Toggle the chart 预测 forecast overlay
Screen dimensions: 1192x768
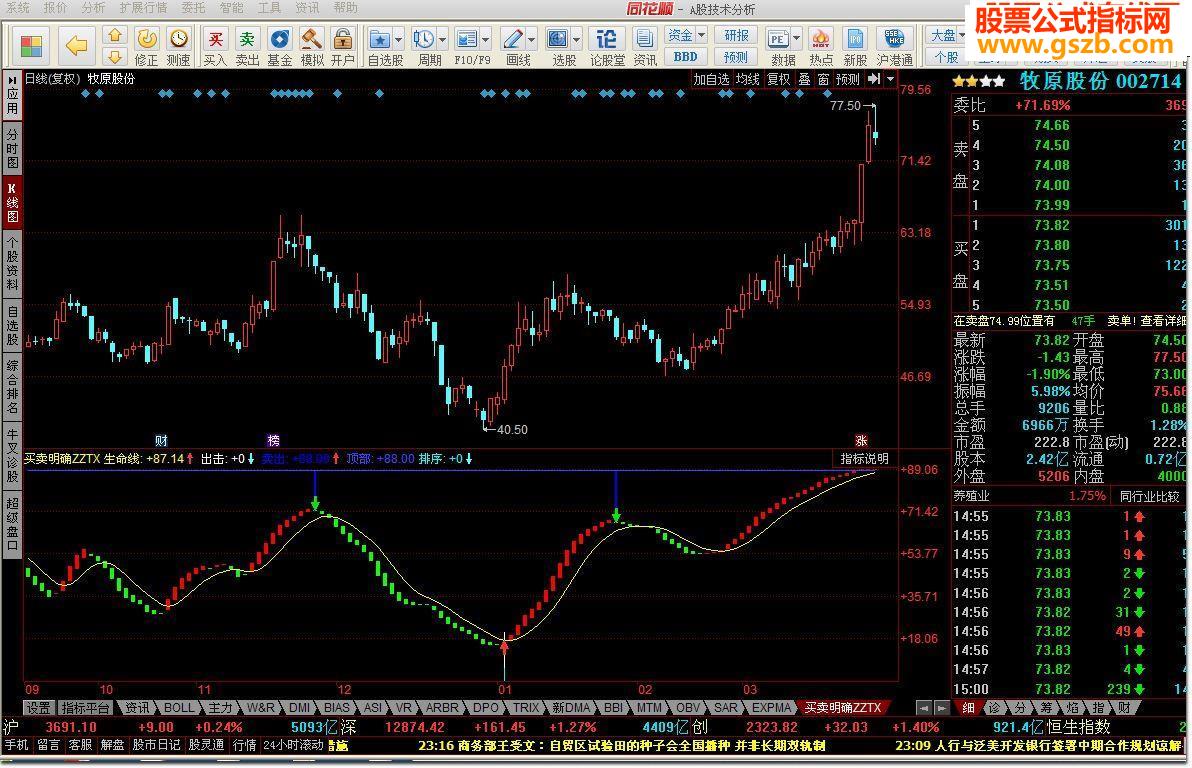848,79
